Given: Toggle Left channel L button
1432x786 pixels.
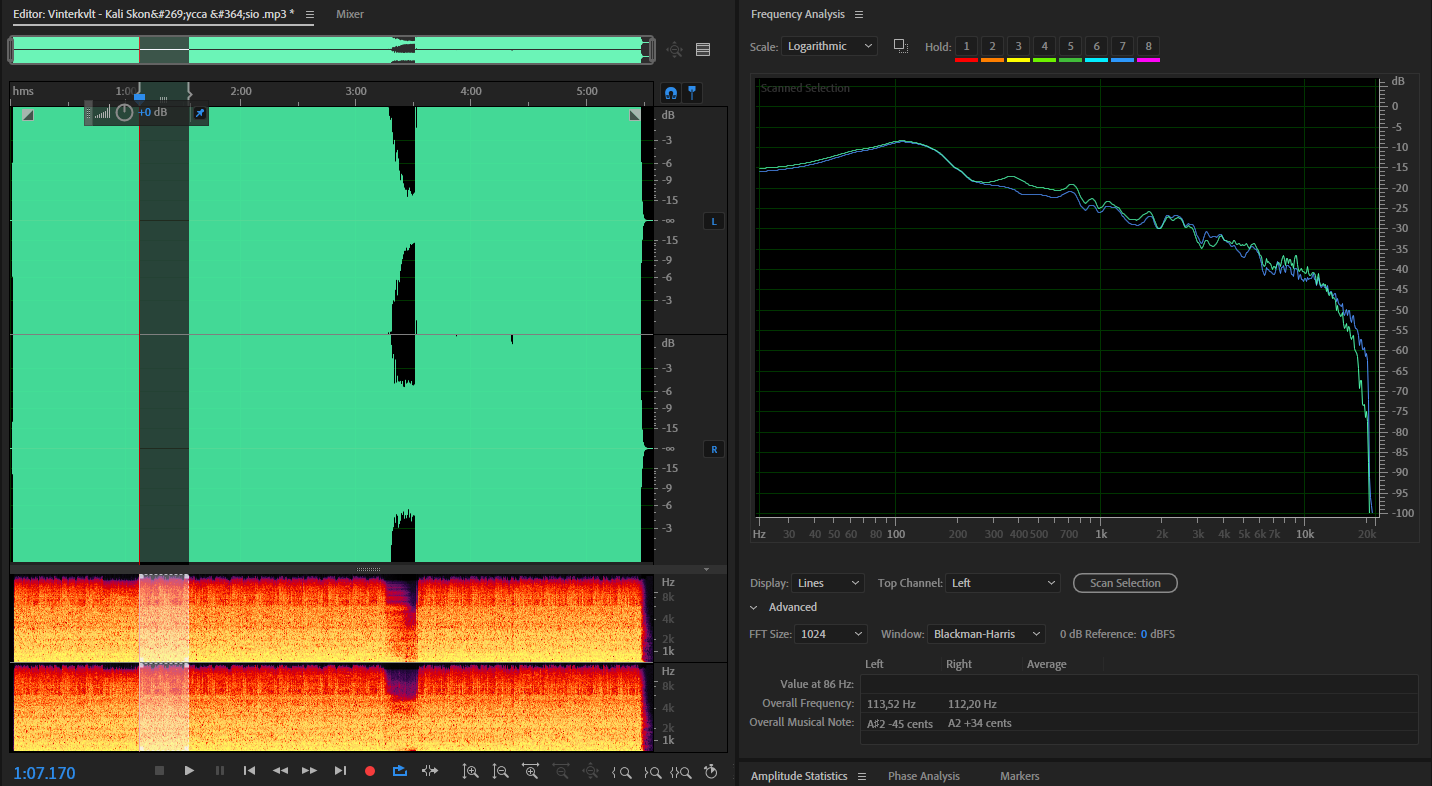Looking at the screenshot, I should (714, 221).
